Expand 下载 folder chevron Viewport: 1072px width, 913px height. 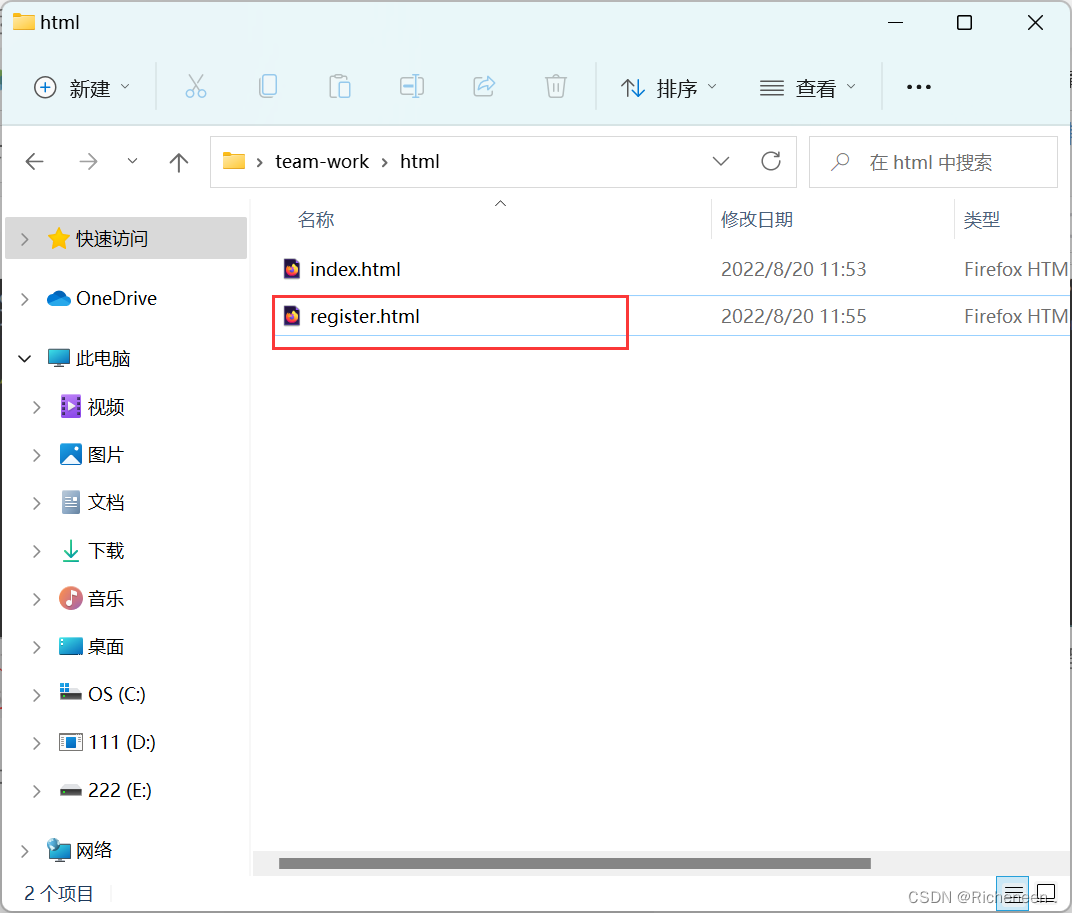pyautogui.click(x=37, y=551)
